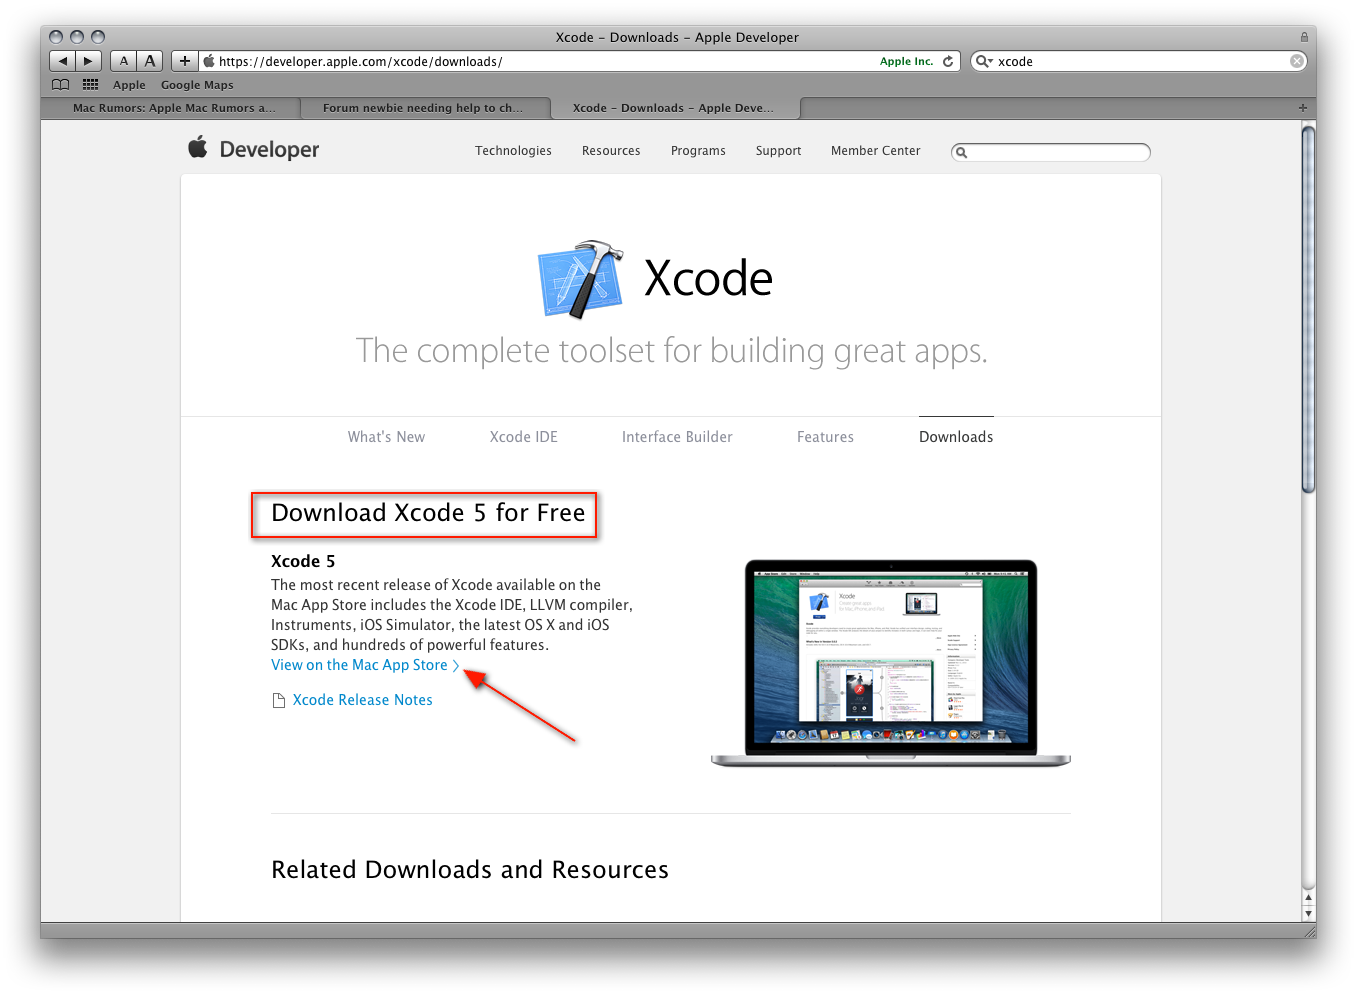1357x994 pixels.
Task: Reload the page with the refresh icon
Action: point(948,61)
